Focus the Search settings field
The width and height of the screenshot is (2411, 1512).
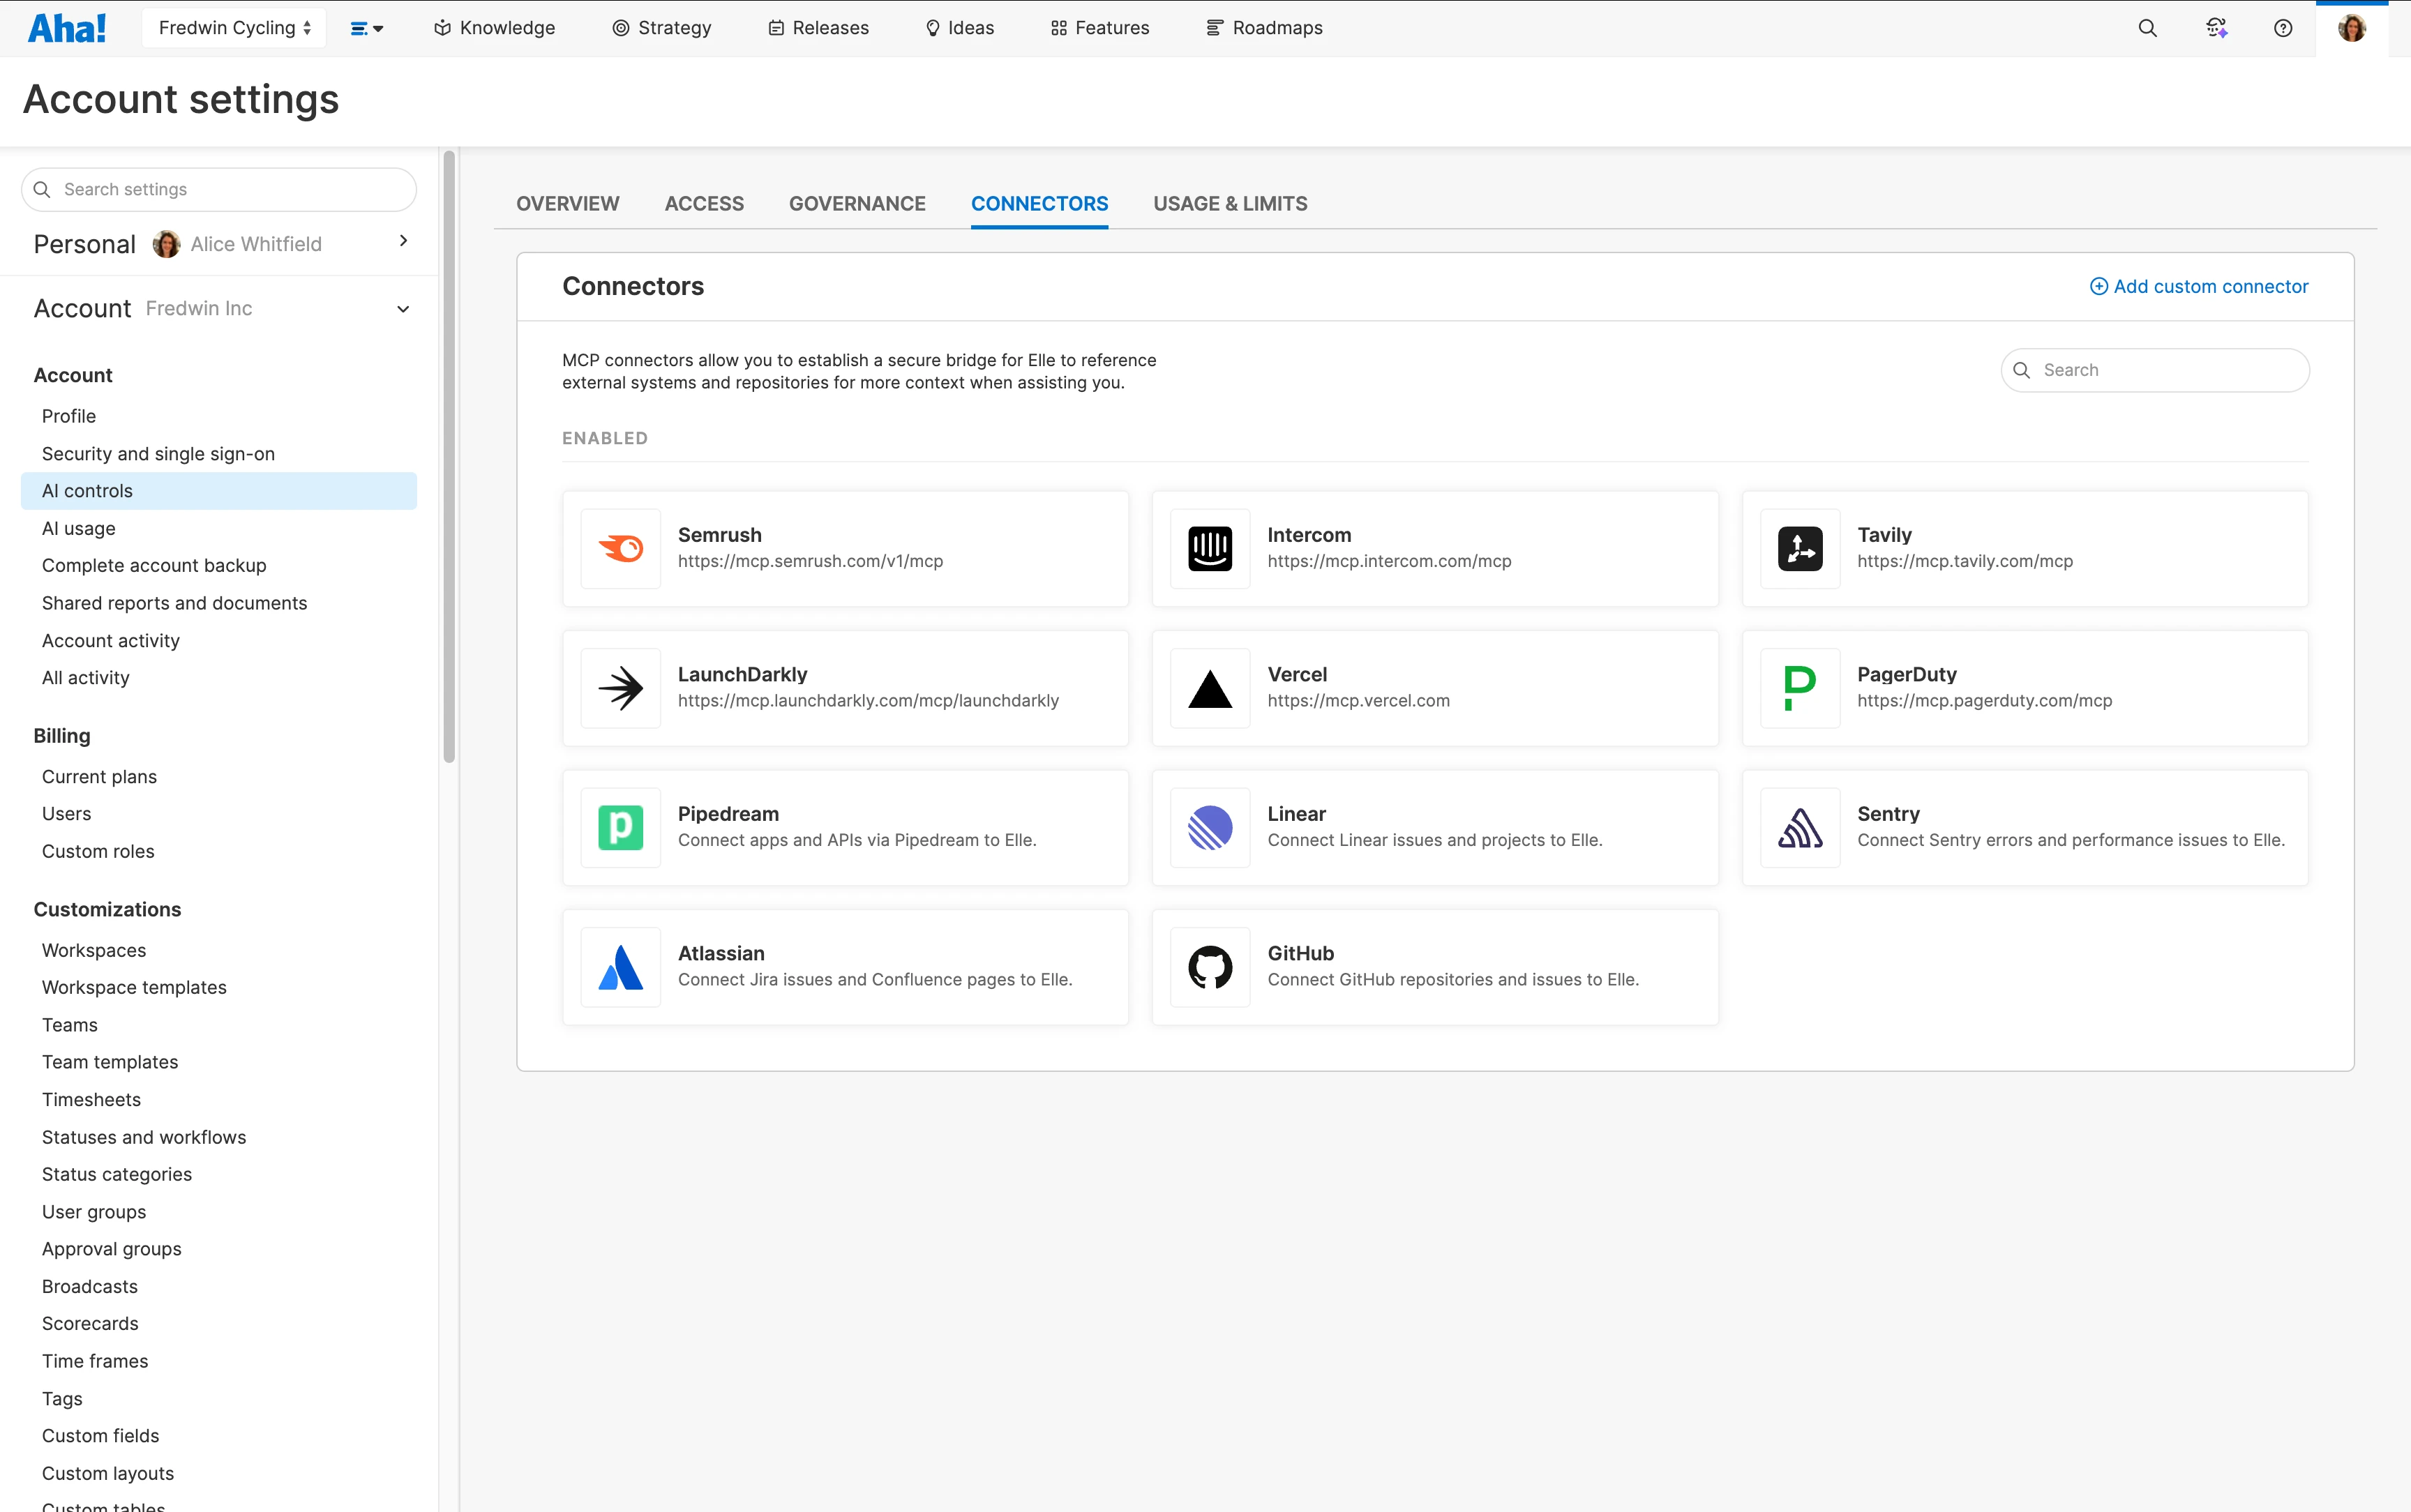219,190
